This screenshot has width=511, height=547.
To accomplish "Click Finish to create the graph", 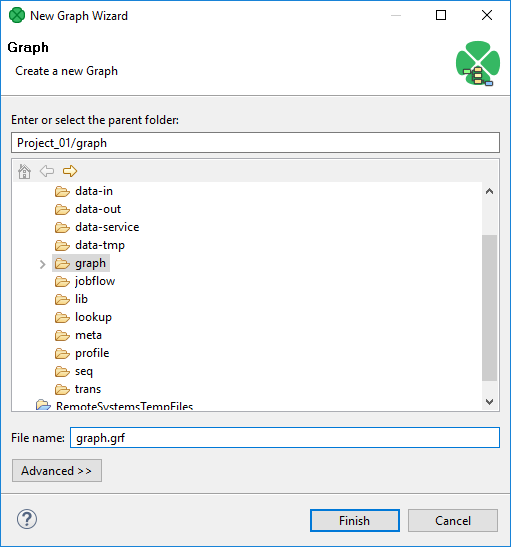I will pos(355,520).
